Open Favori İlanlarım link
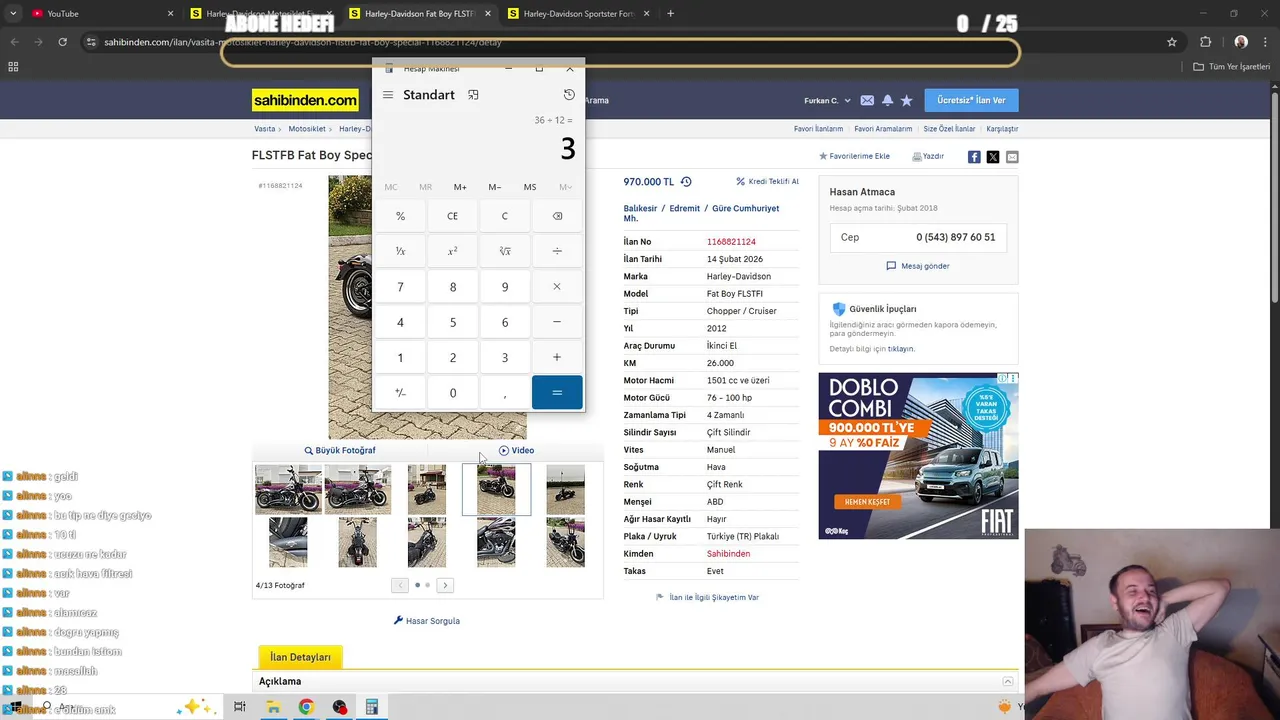 click(x=818, y=129)
